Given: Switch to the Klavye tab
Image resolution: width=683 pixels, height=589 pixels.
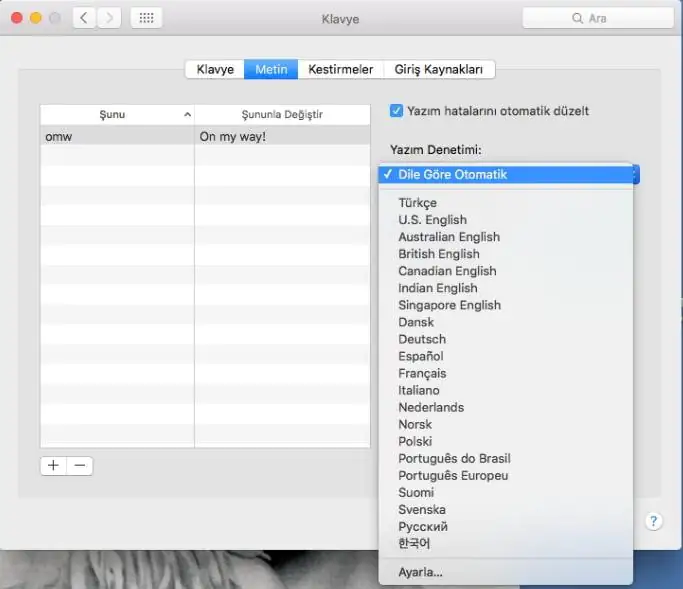Looking at the screenshot, I should tap(215, 69).
